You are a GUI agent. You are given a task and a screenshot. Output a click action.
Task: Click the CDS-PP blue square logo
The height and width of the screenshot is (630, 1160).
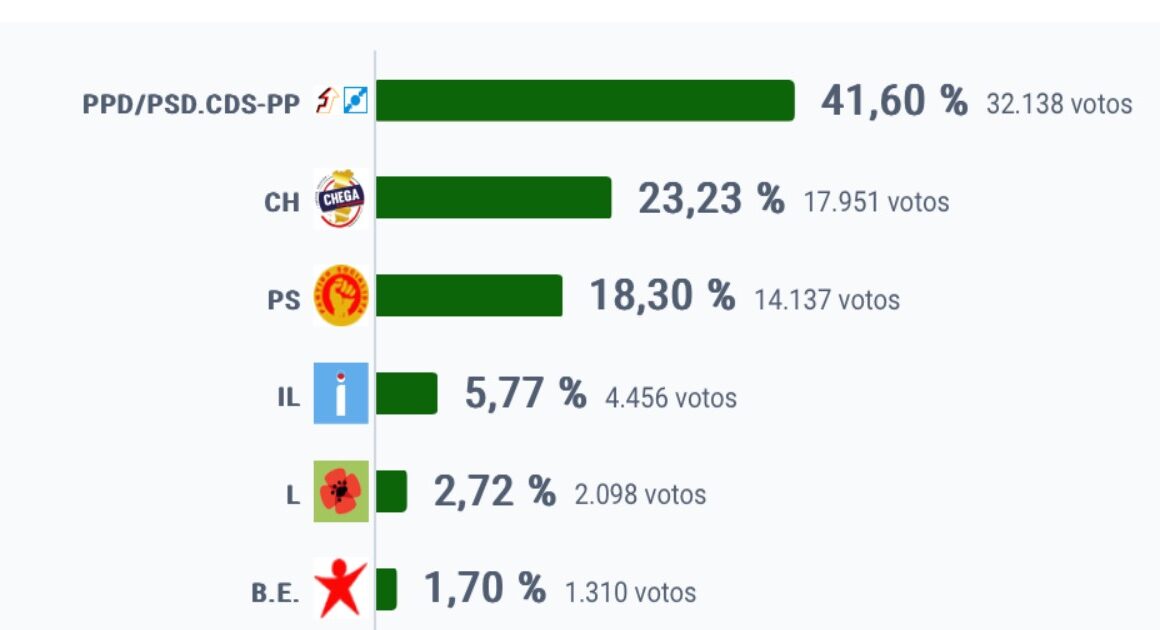(355, 100)
